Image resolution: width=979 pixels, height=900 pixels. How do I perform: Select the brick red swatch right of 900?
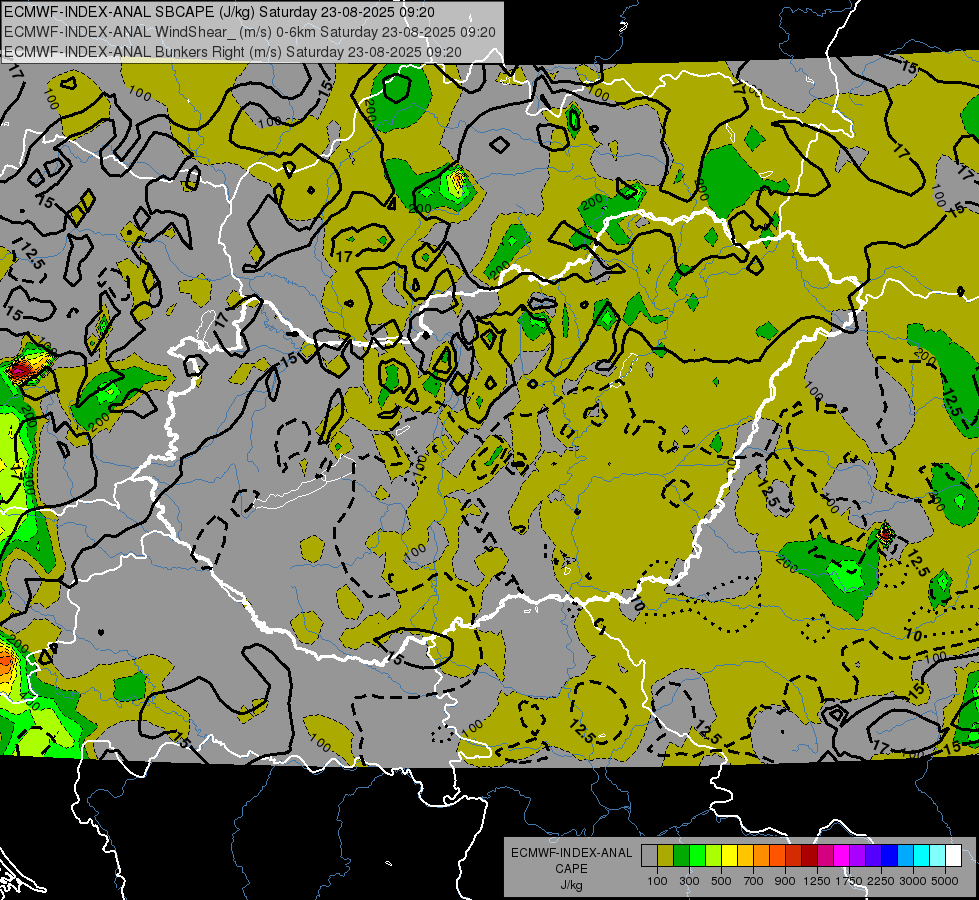(x=794, y=855)
